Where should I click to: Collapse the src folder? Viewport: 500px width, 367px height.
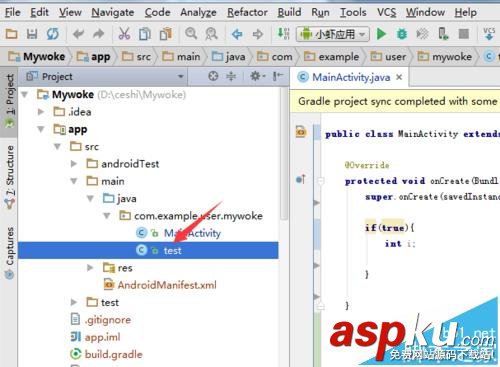click(57, 147)
